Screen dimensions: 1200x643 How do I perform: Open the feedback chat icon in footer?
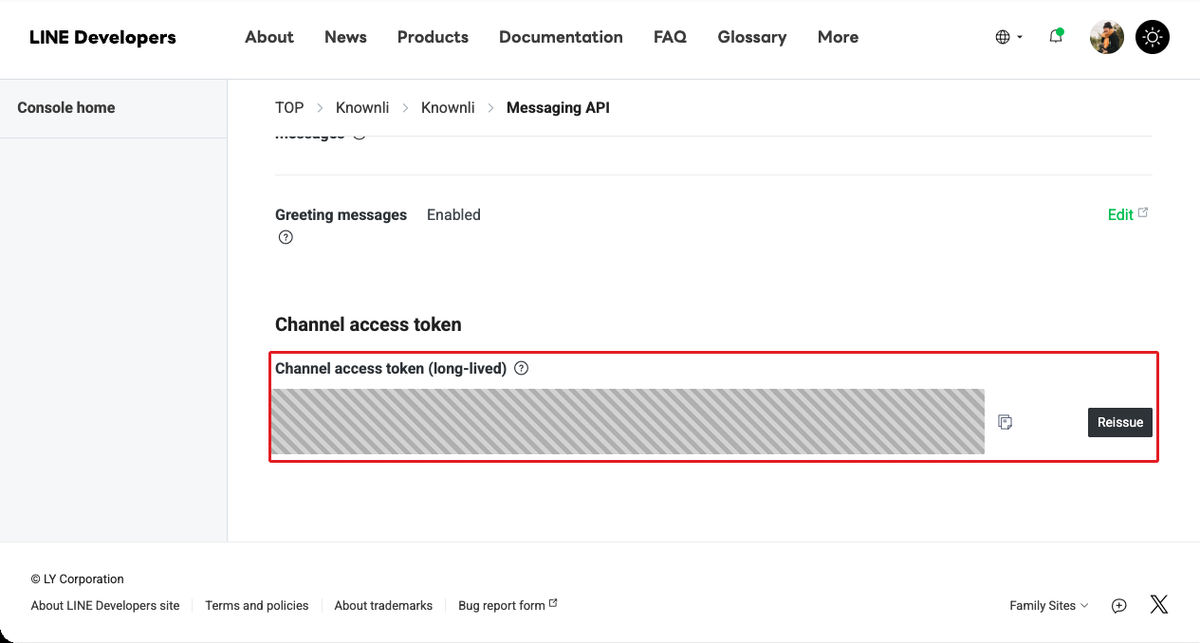pyautogui.click(x=1119, y=605)
